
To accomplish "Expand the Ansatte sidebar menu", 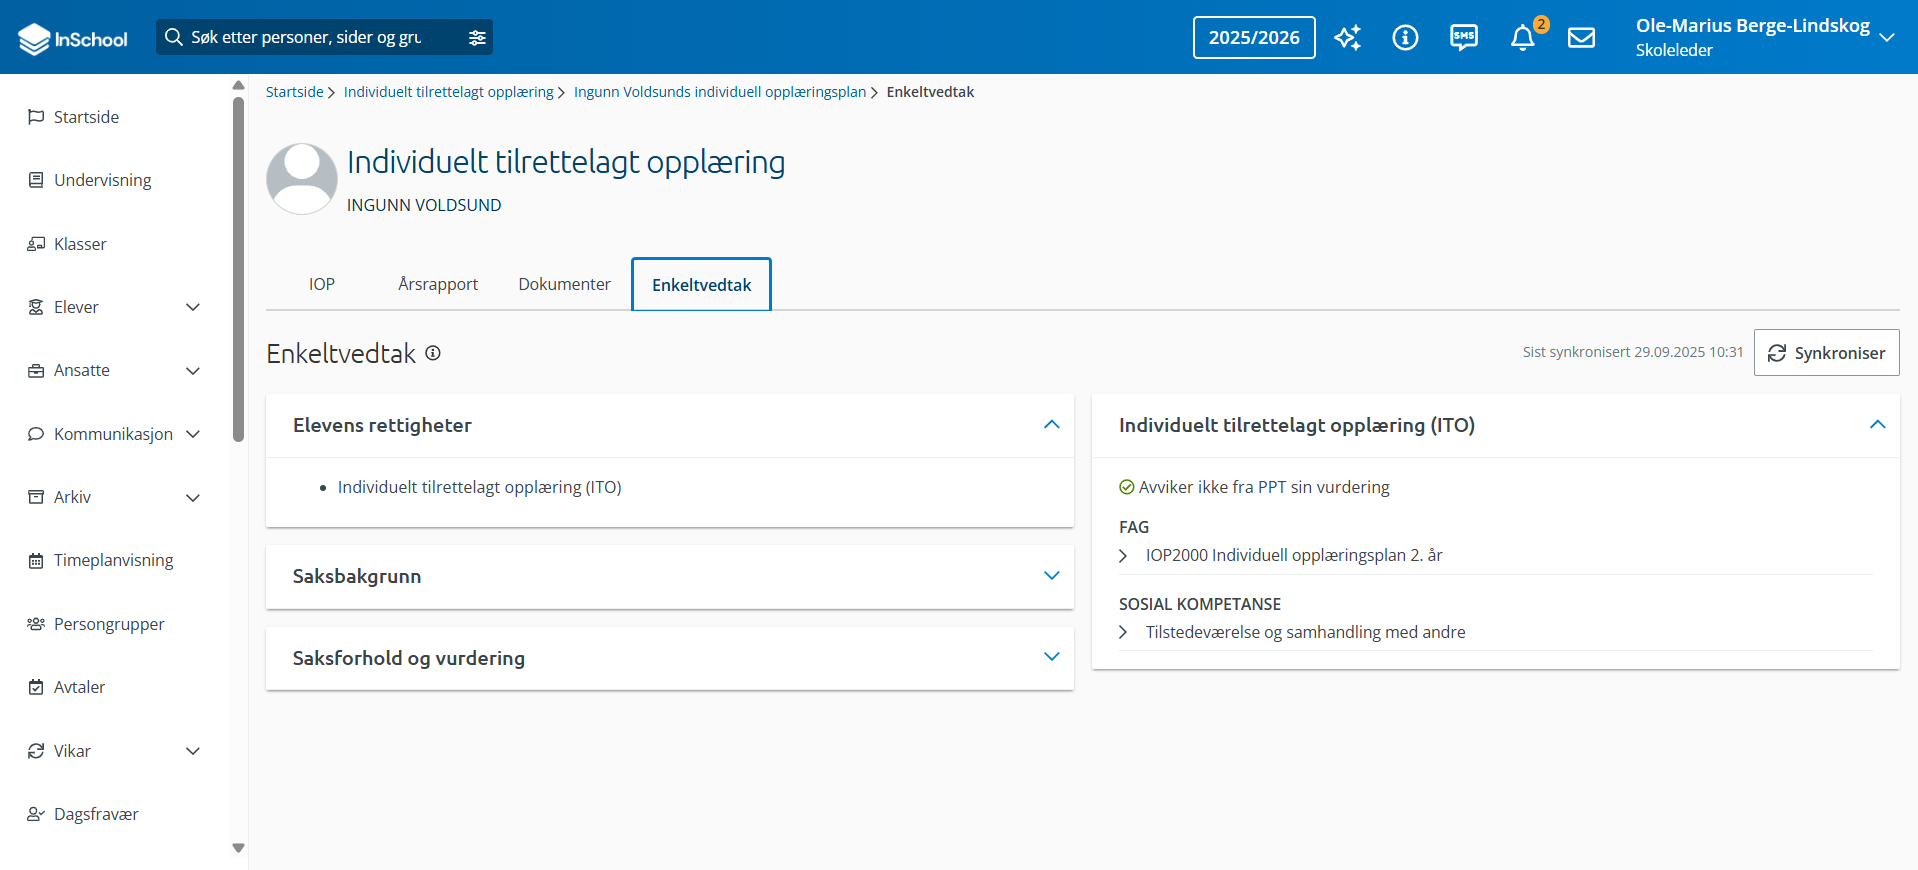I will (x=193, y=370).
